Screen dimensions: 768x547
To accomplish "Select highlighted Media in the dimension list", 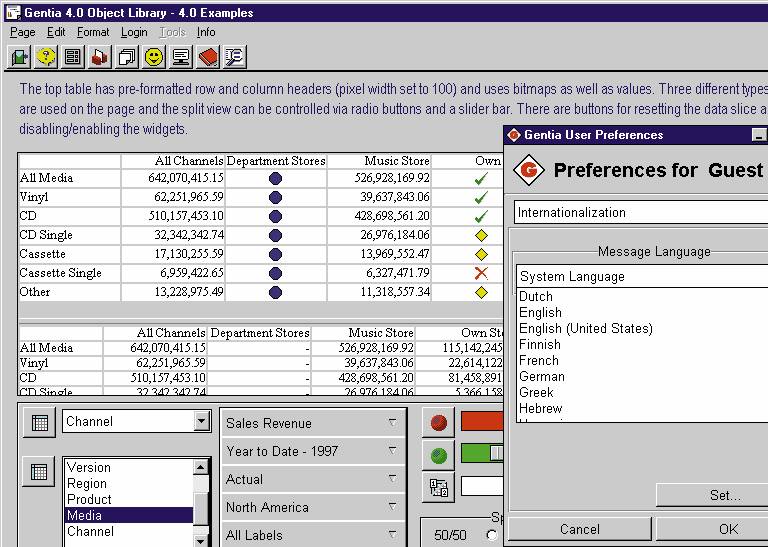I will pos(129,516).
